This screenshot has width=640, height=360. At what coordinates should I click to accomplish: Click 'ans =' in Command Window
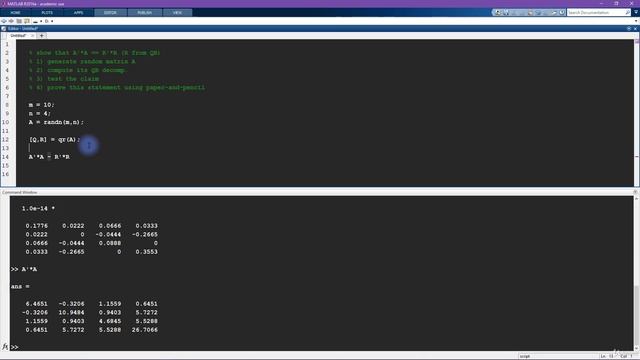[x=20, y=287]
